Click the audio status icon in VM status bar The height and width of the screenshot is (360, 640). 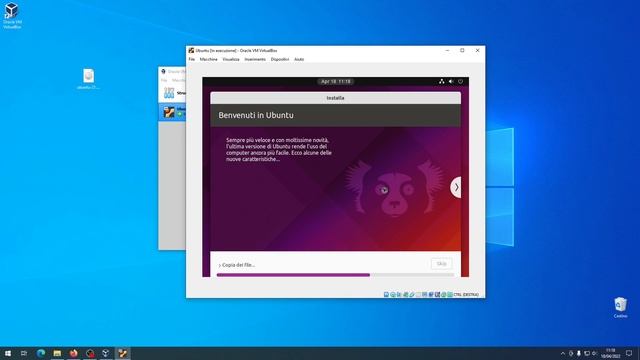399,294
